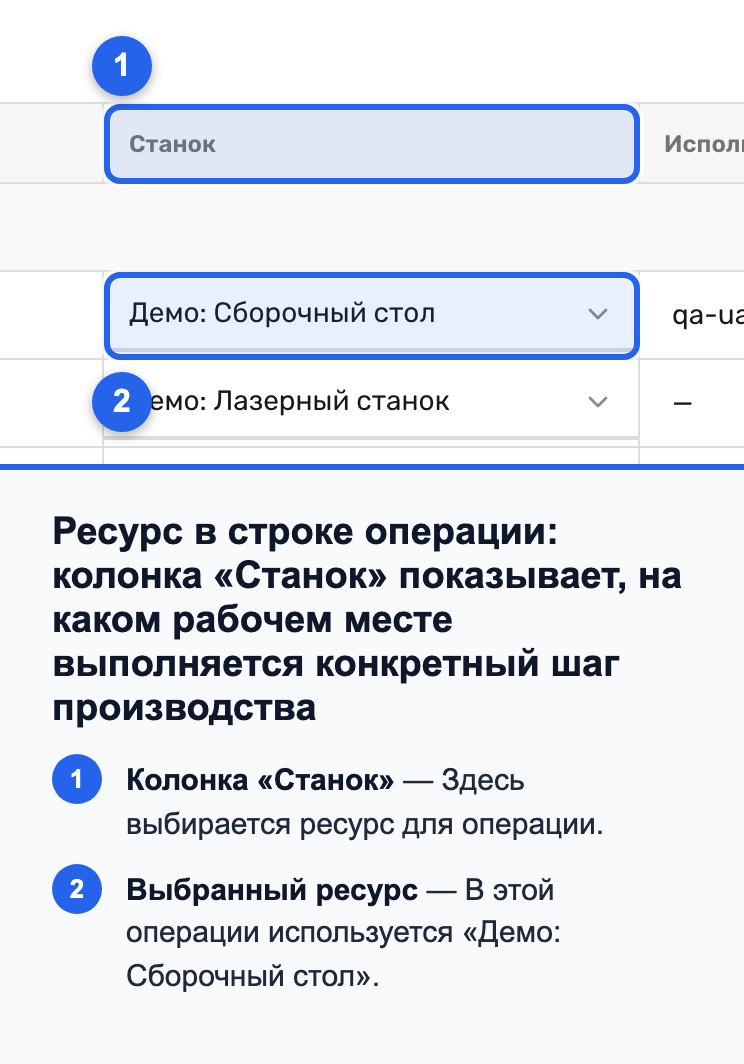Click the partially visible Исполн column header
Image resolution: width=744 pixels, height=1064 pixels.
click(703, 144)
